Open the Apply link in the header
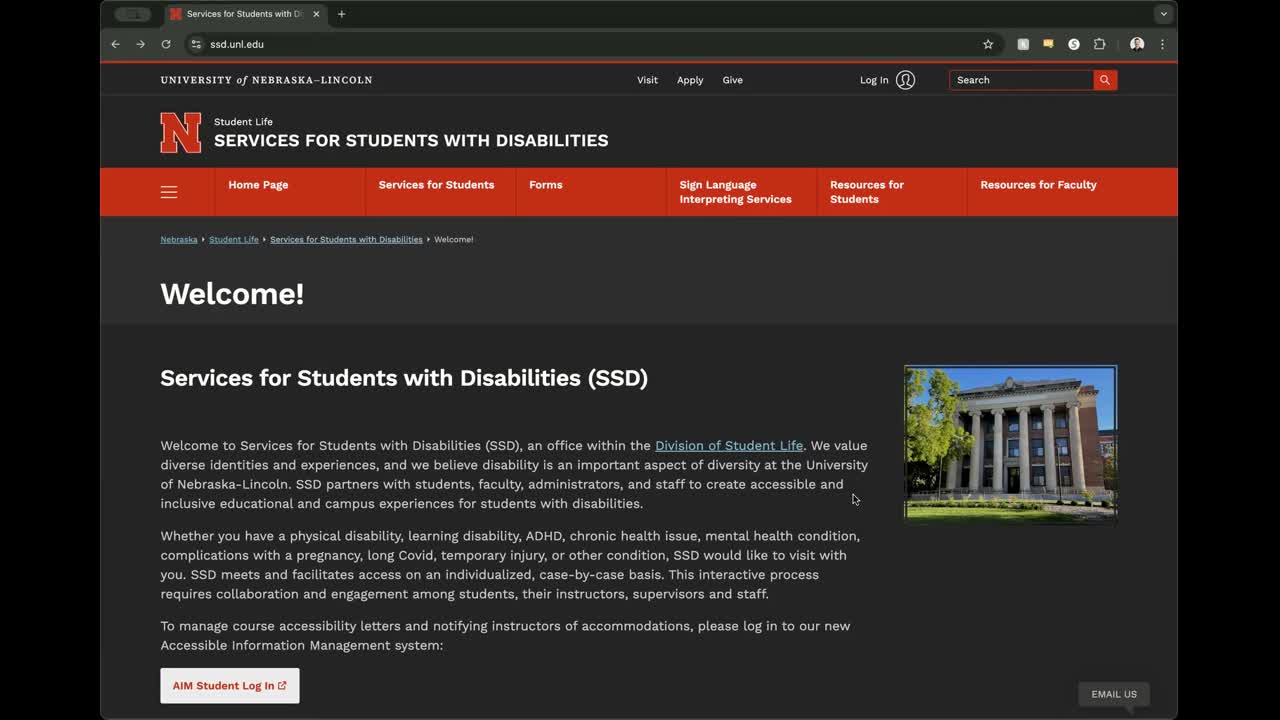 click(x=690, y=80)
